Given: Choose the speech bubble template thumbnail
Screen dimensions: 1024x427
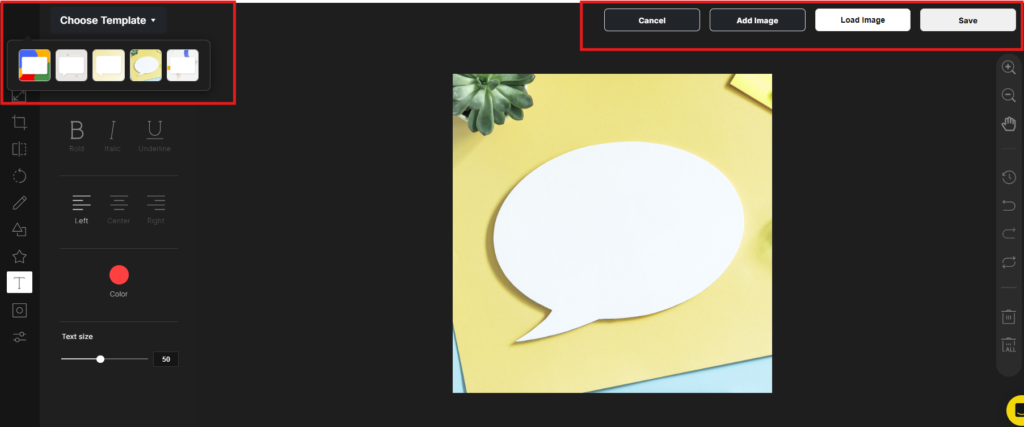Looking at the screenshot, I should coord(146,66).
